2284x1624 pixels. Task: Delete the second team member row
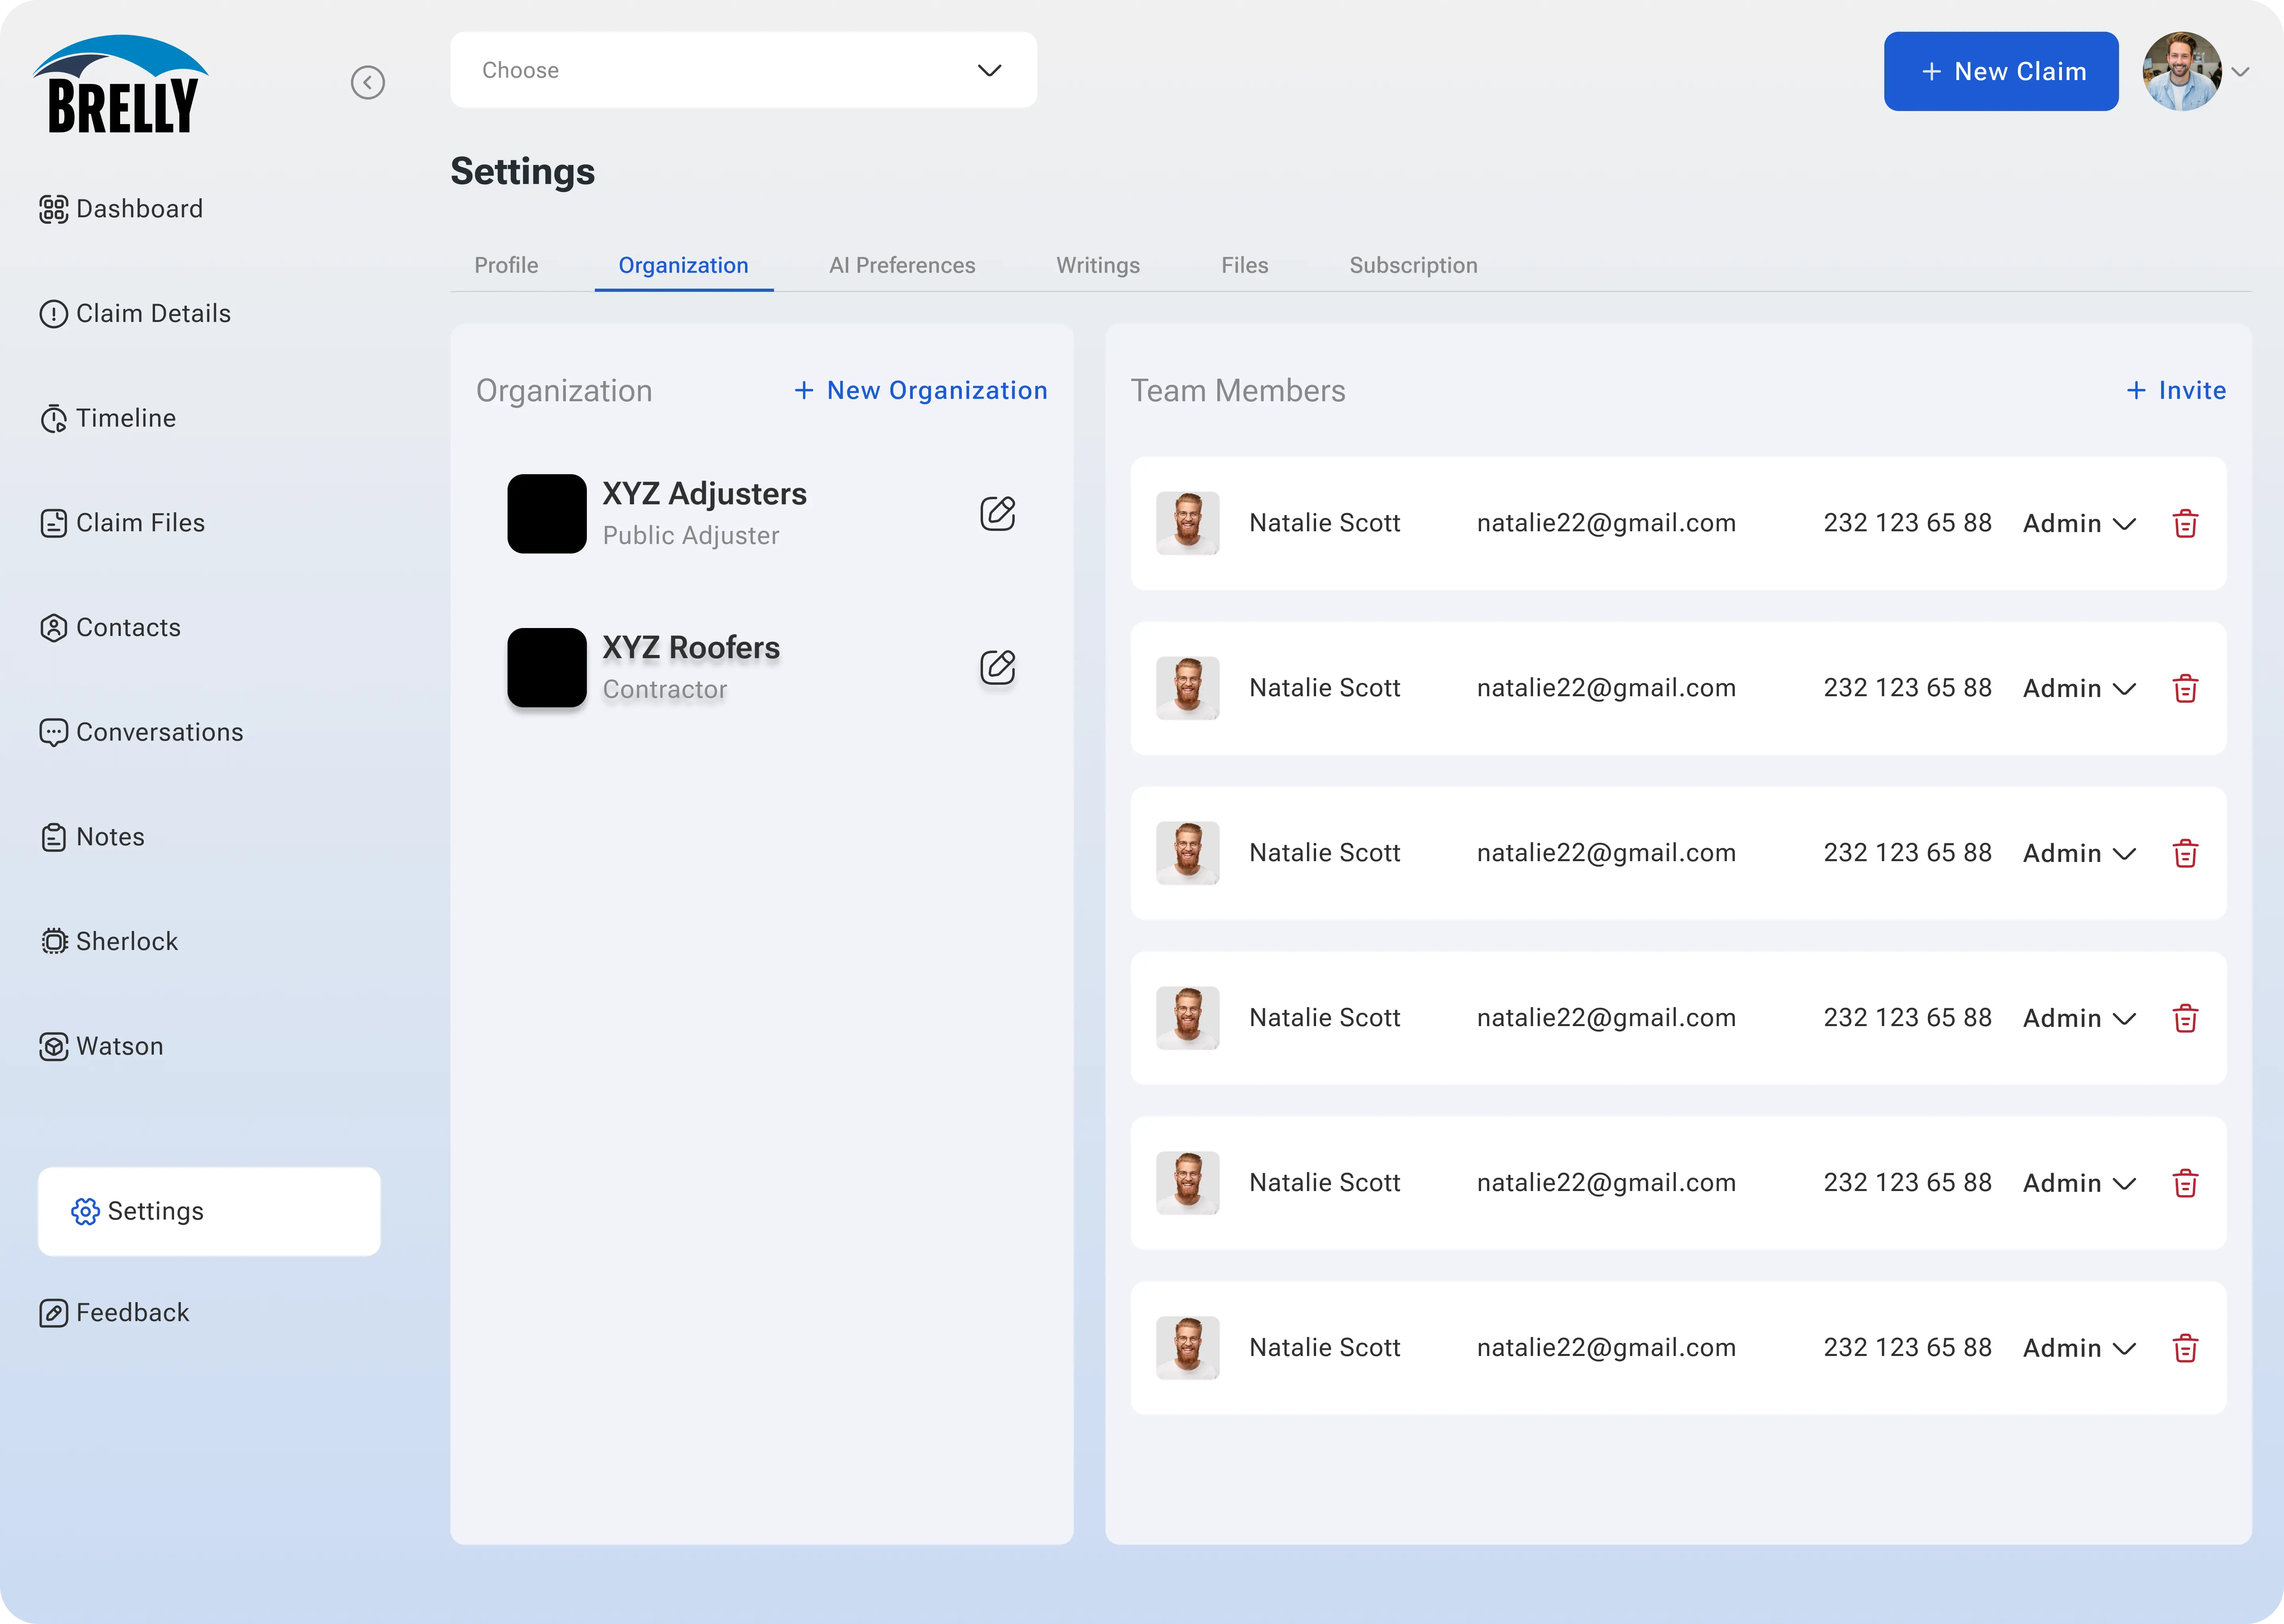tap(2185, 689)
